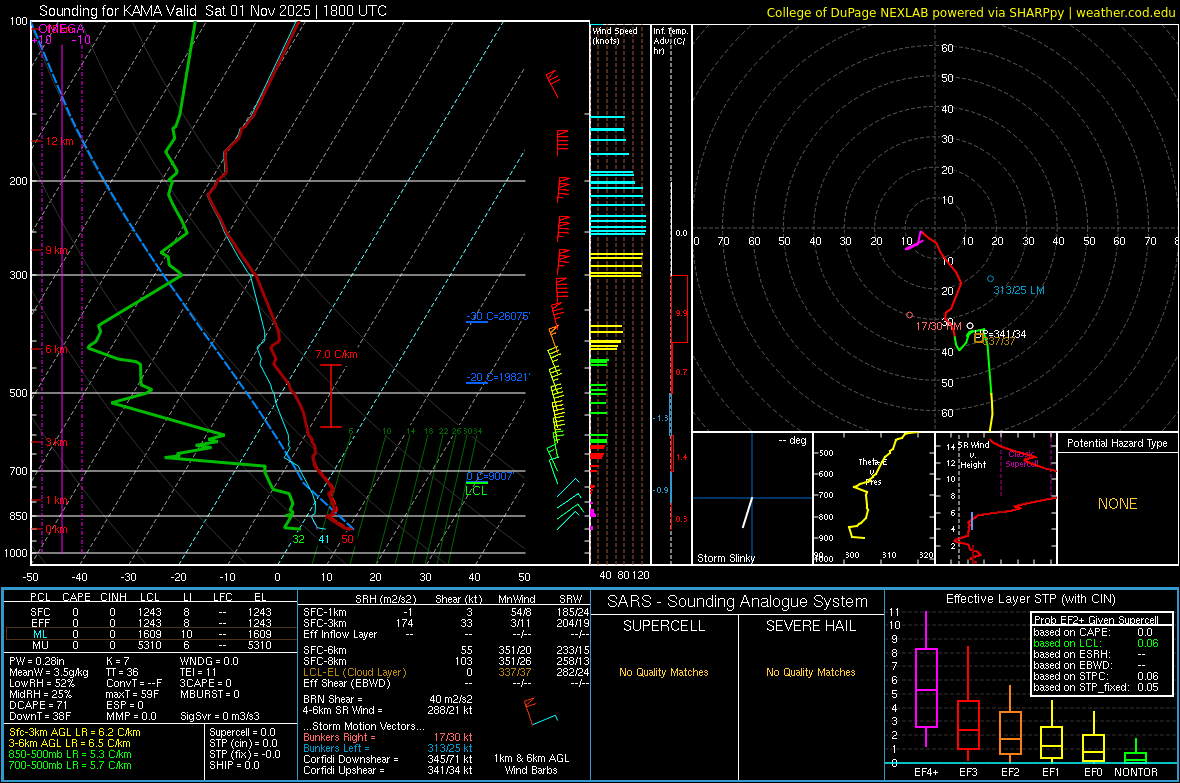Screen dimensions: 1180x783
Task: Click the blue Bunkers Left = line
Action: pos(388,748)
